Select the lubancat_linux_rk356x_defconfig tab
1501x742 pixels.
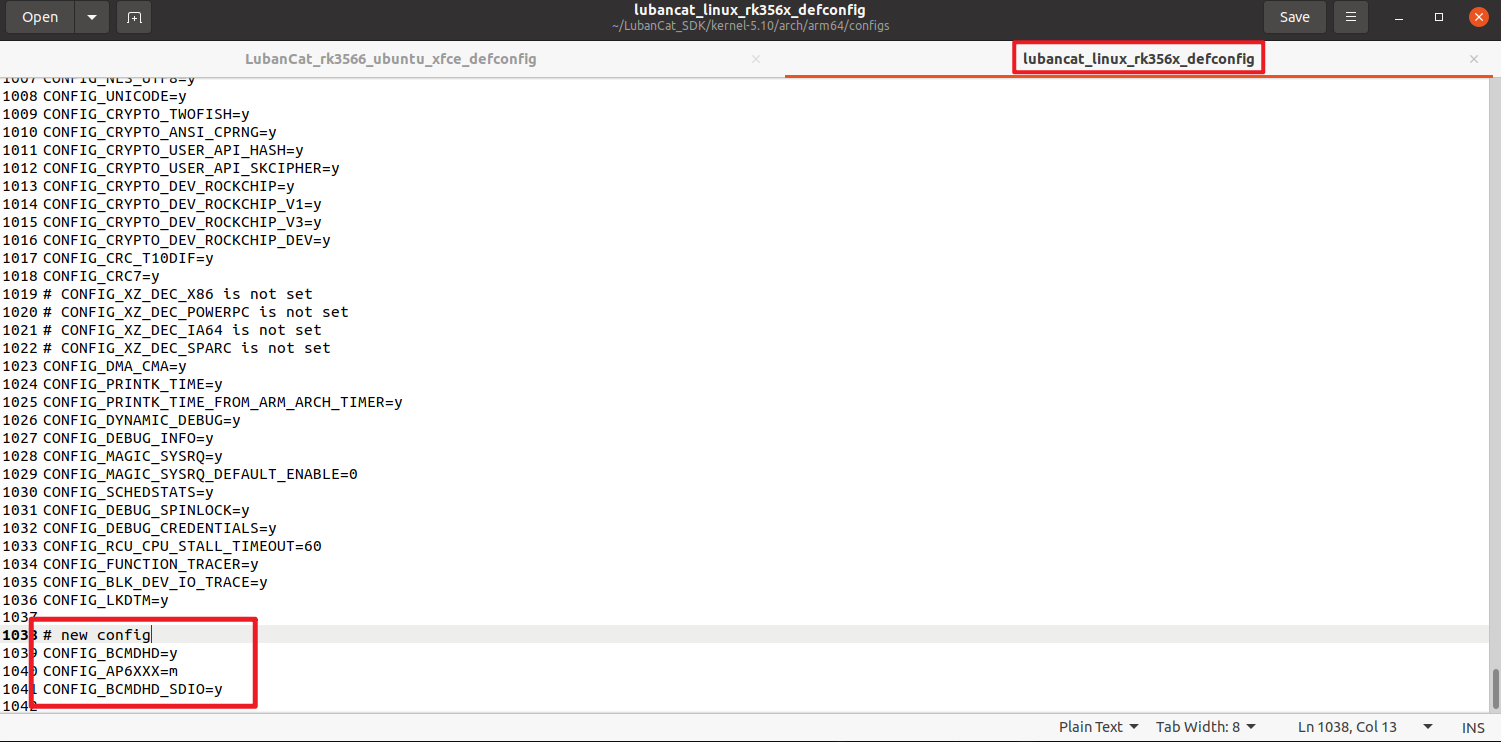click(1138, 59)
